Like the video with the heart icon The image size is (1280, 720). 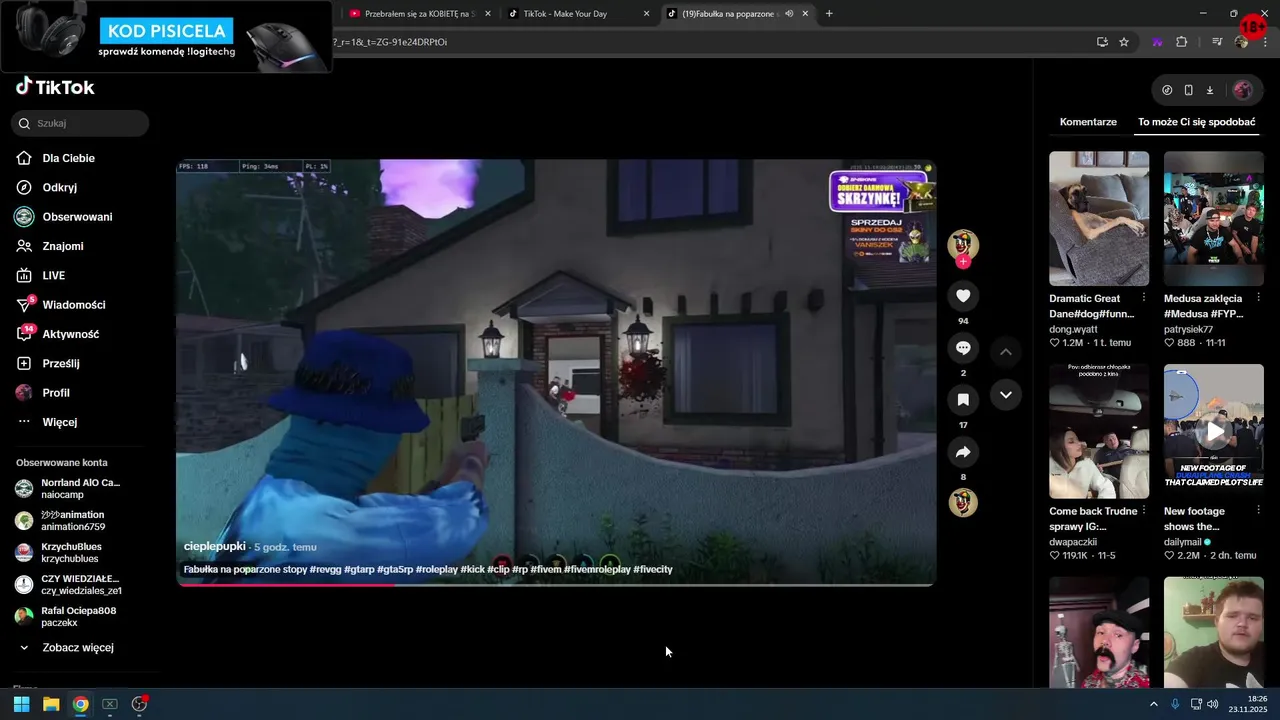pyautogui.click(x=963, y=296)
